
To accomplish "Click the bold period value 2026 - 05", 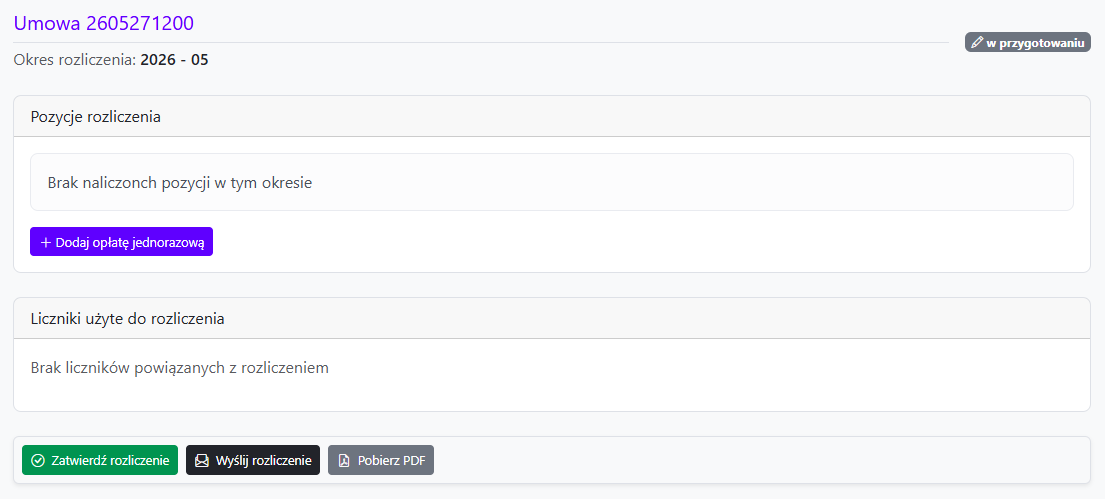I will (174, 60).
